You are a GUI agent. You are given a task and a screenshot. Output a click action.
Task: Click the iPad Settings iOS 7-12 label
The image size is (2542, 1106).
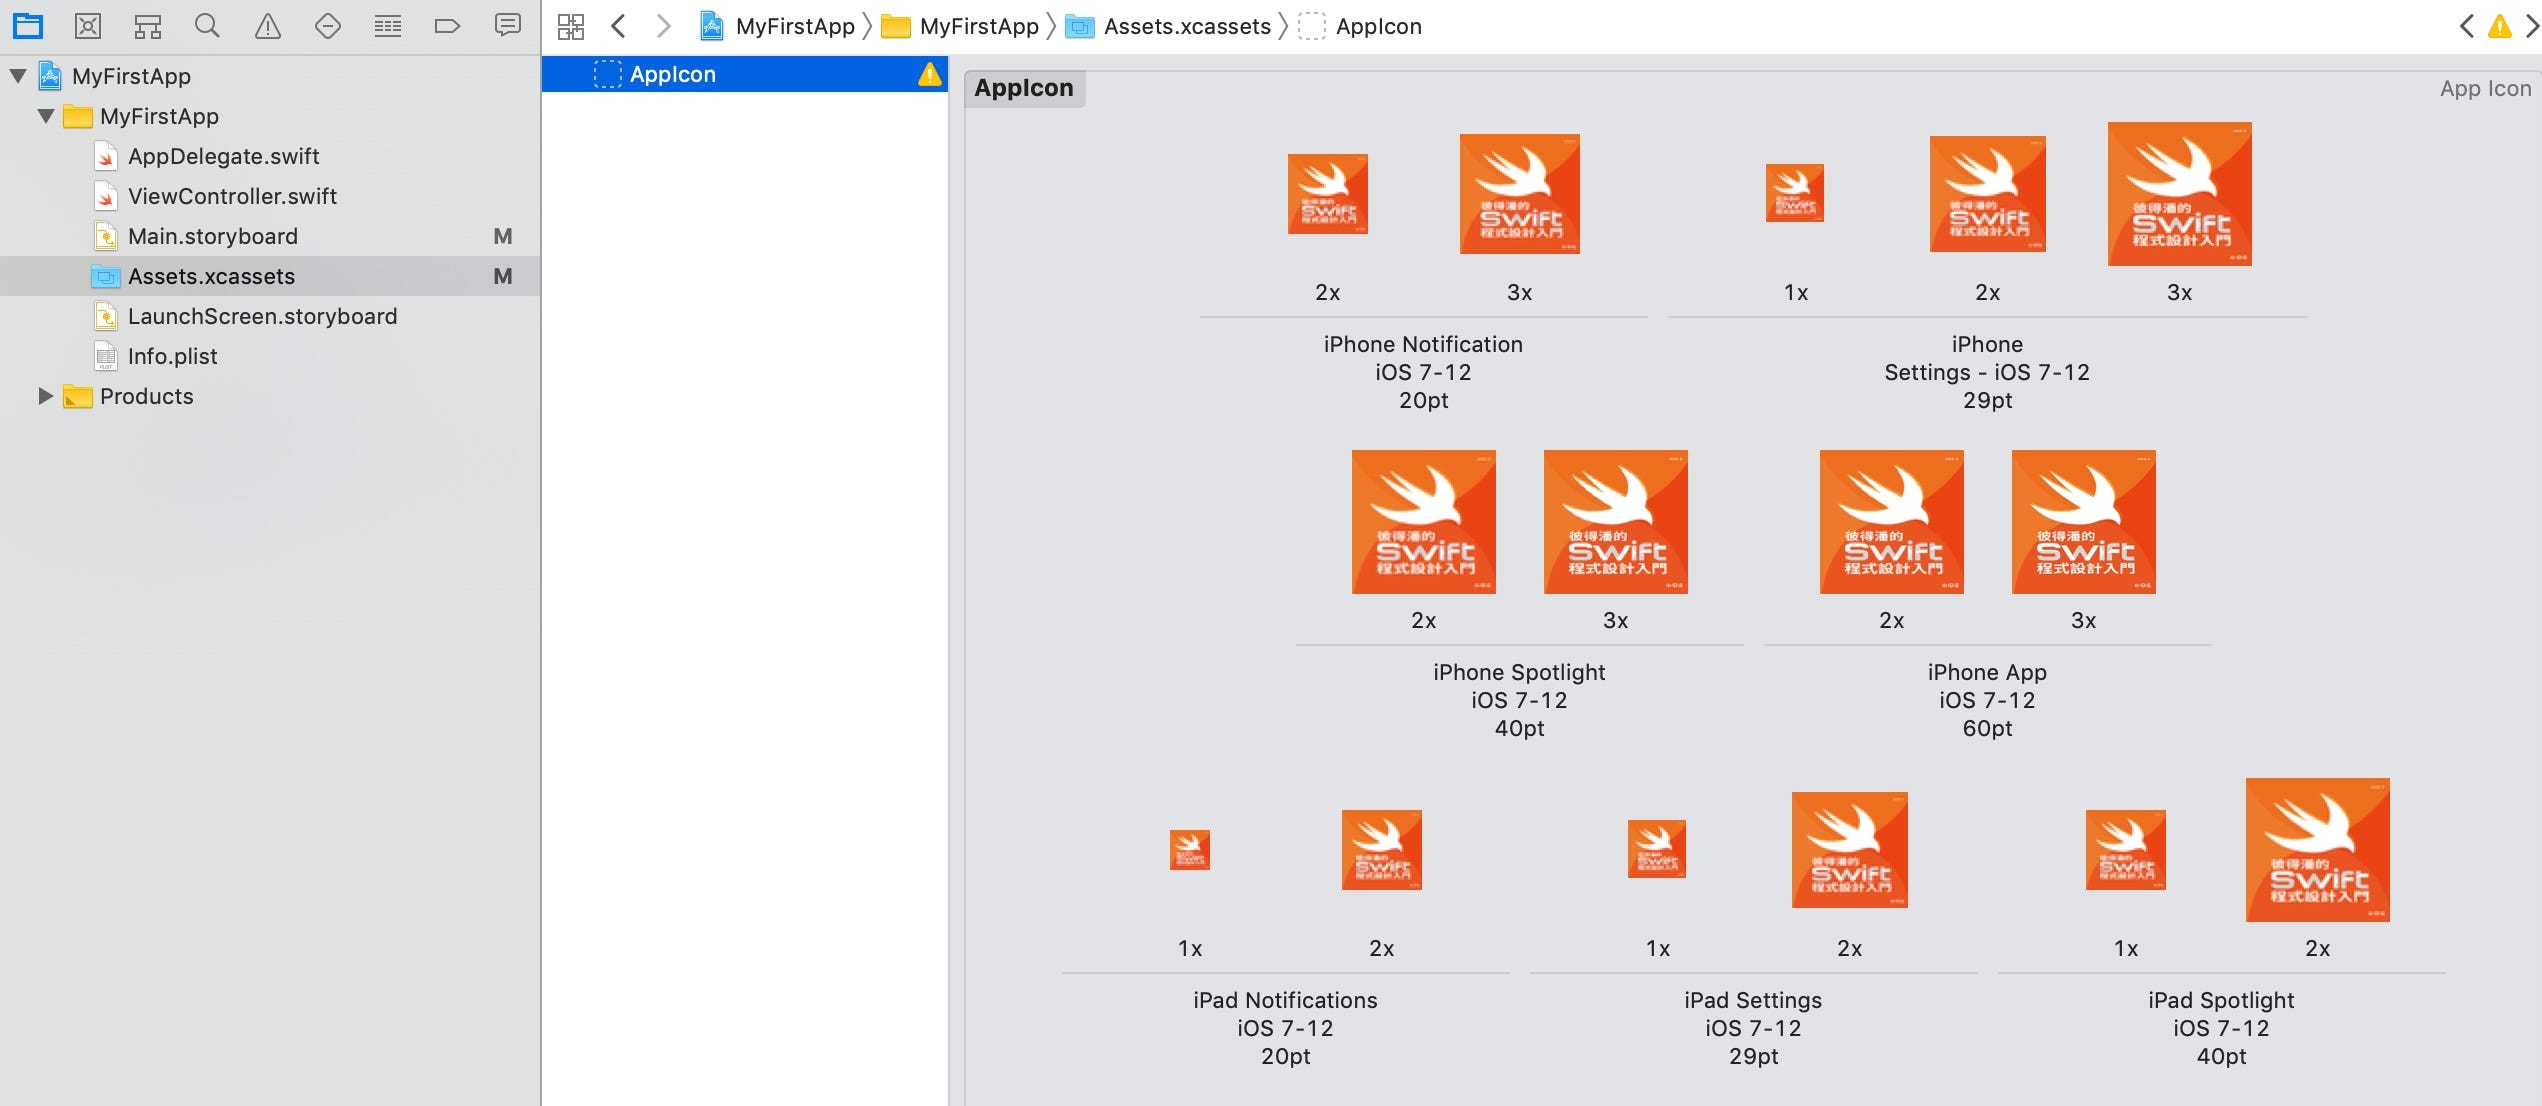(1753, 1028)
